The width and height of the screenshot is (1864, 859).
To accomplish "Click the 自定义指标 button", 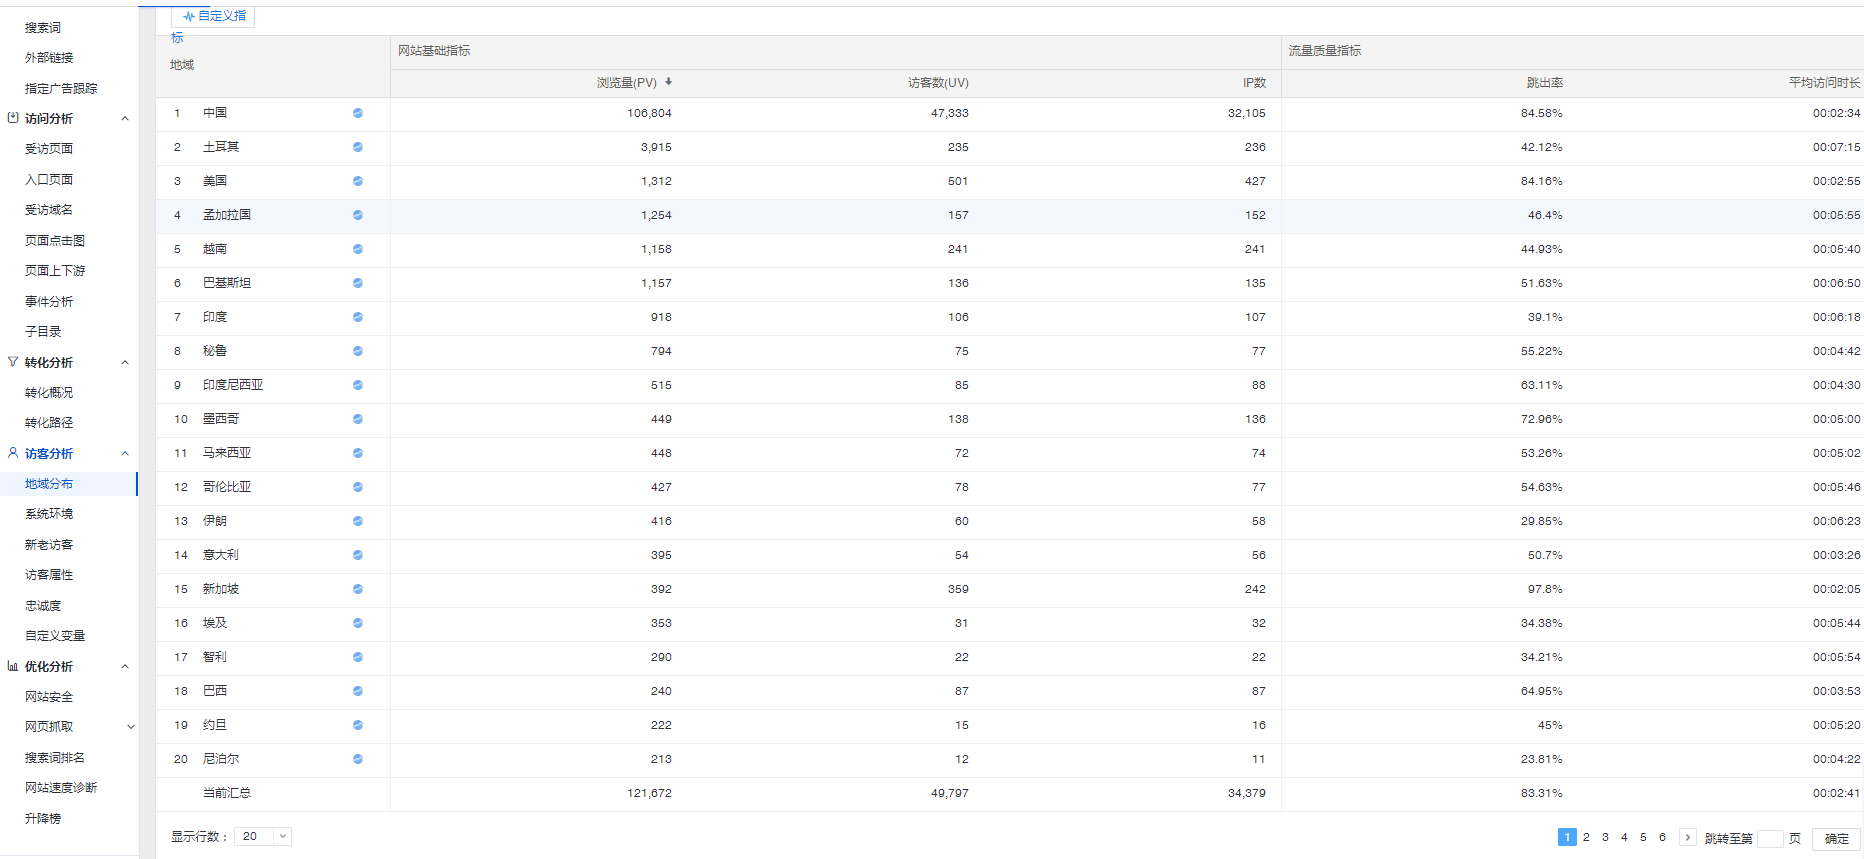I will tap(213, 16).
